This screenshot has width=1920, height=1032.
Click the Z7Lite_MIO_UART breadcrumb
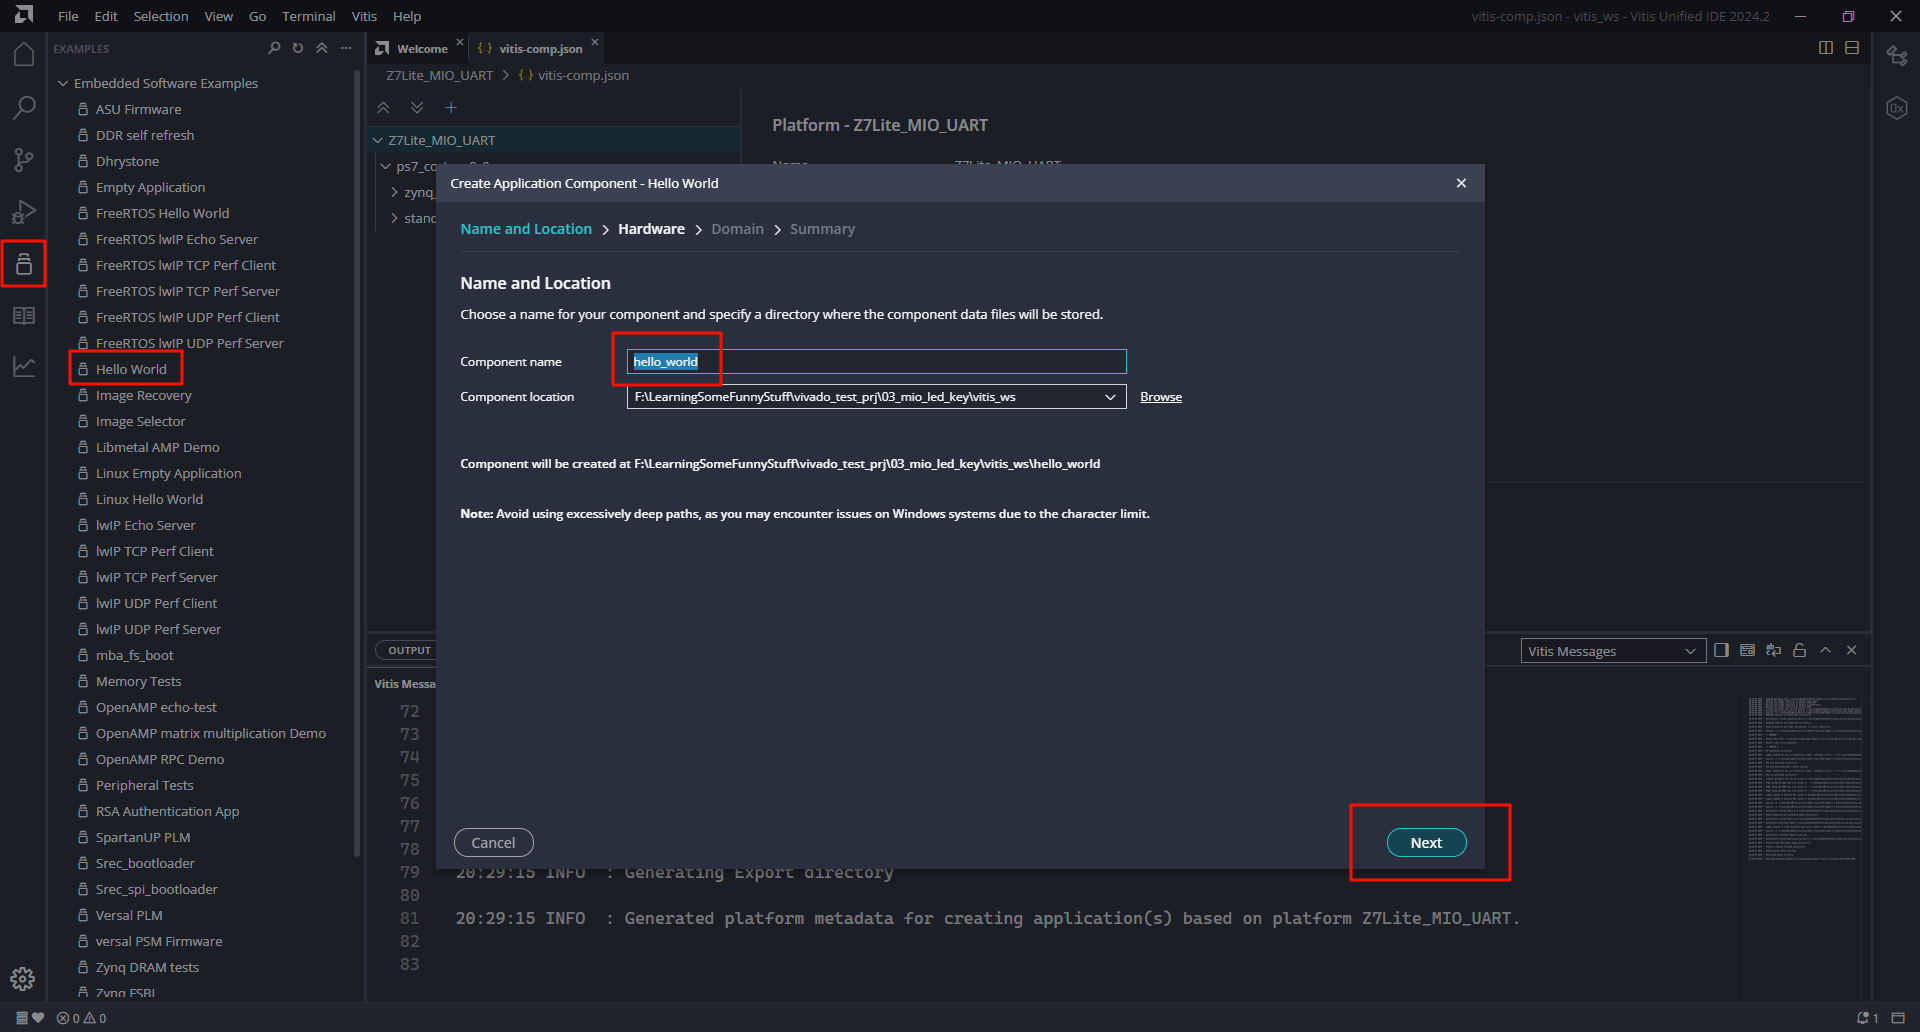pos(440,75)
